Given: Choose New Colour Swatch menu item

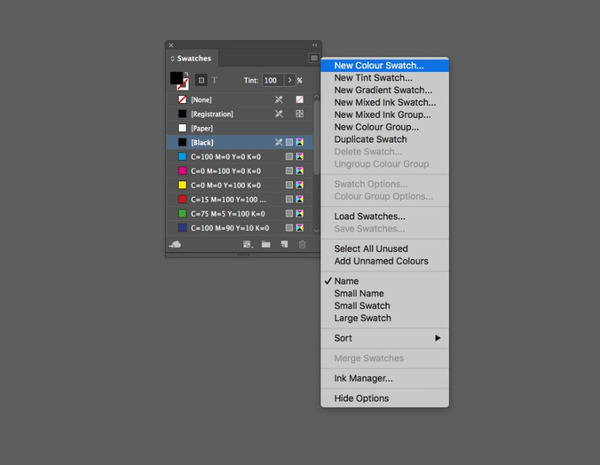Looking at the screenshot, I should 379,66.
